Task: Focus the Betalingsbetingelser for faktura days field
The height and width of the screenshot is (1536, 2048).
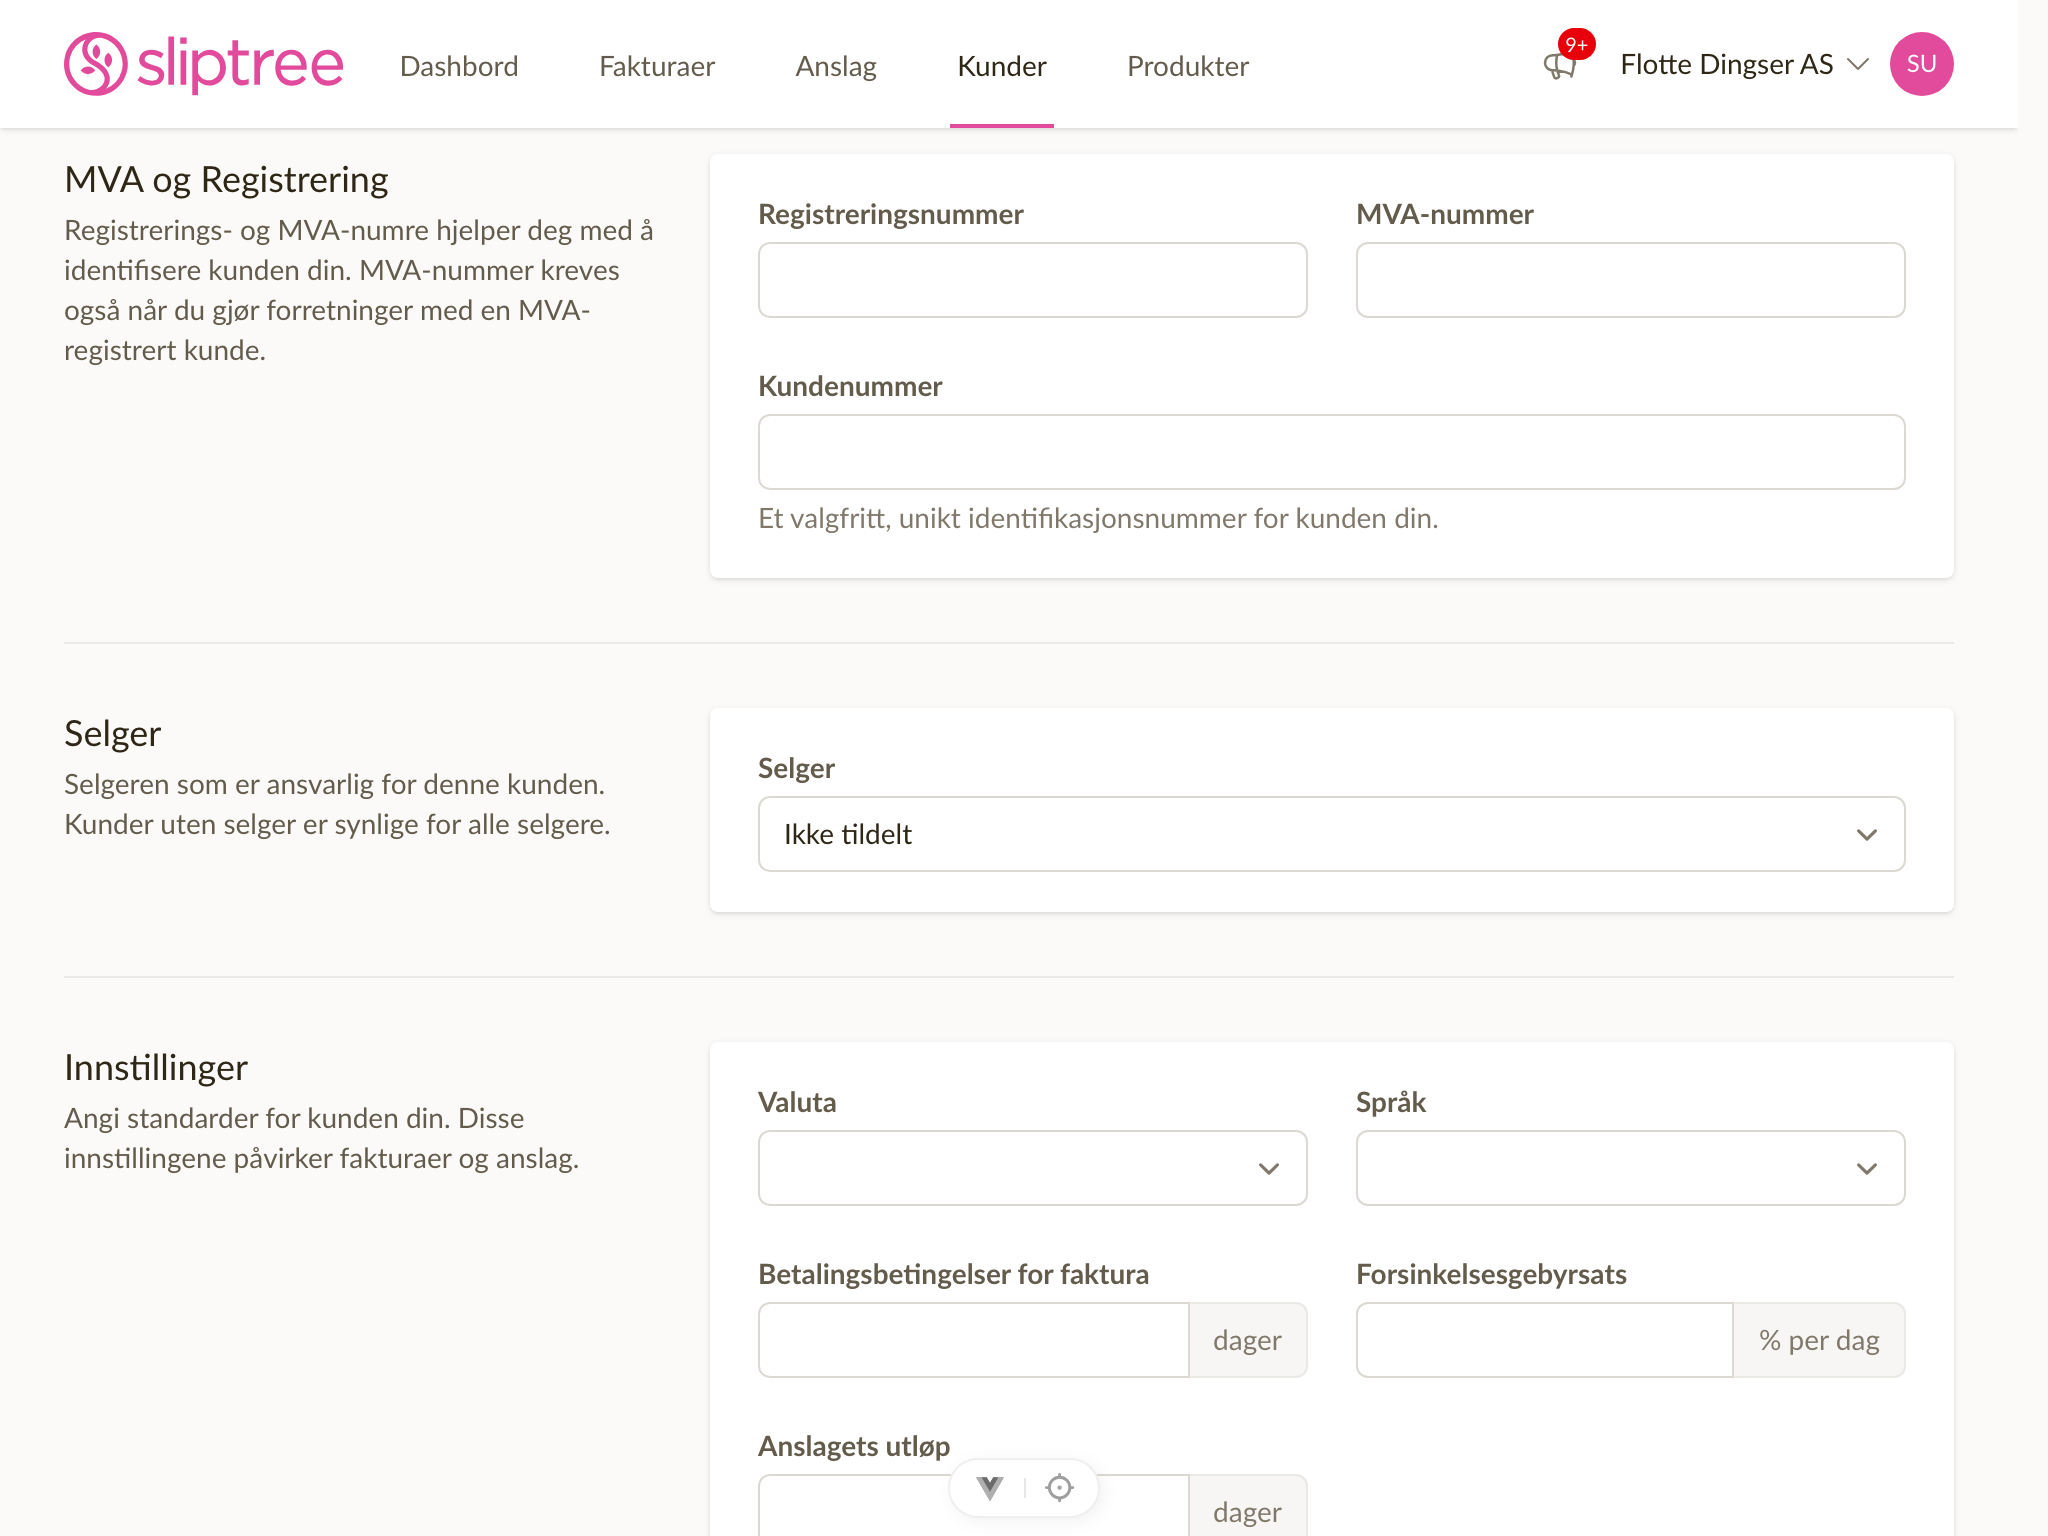Action: point(974,1340)
